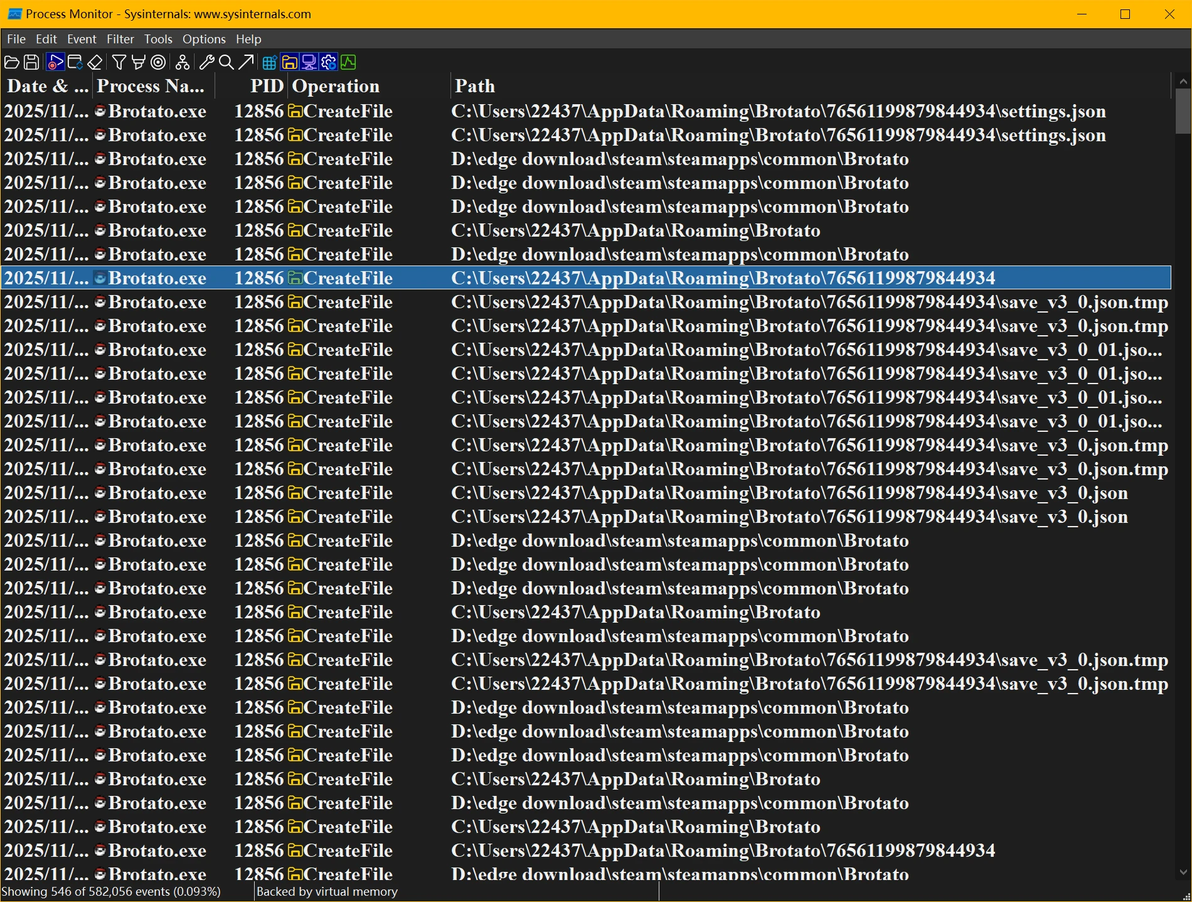Click the Process Name column header
Screen dimensions: 1192x902
(153, 86)
